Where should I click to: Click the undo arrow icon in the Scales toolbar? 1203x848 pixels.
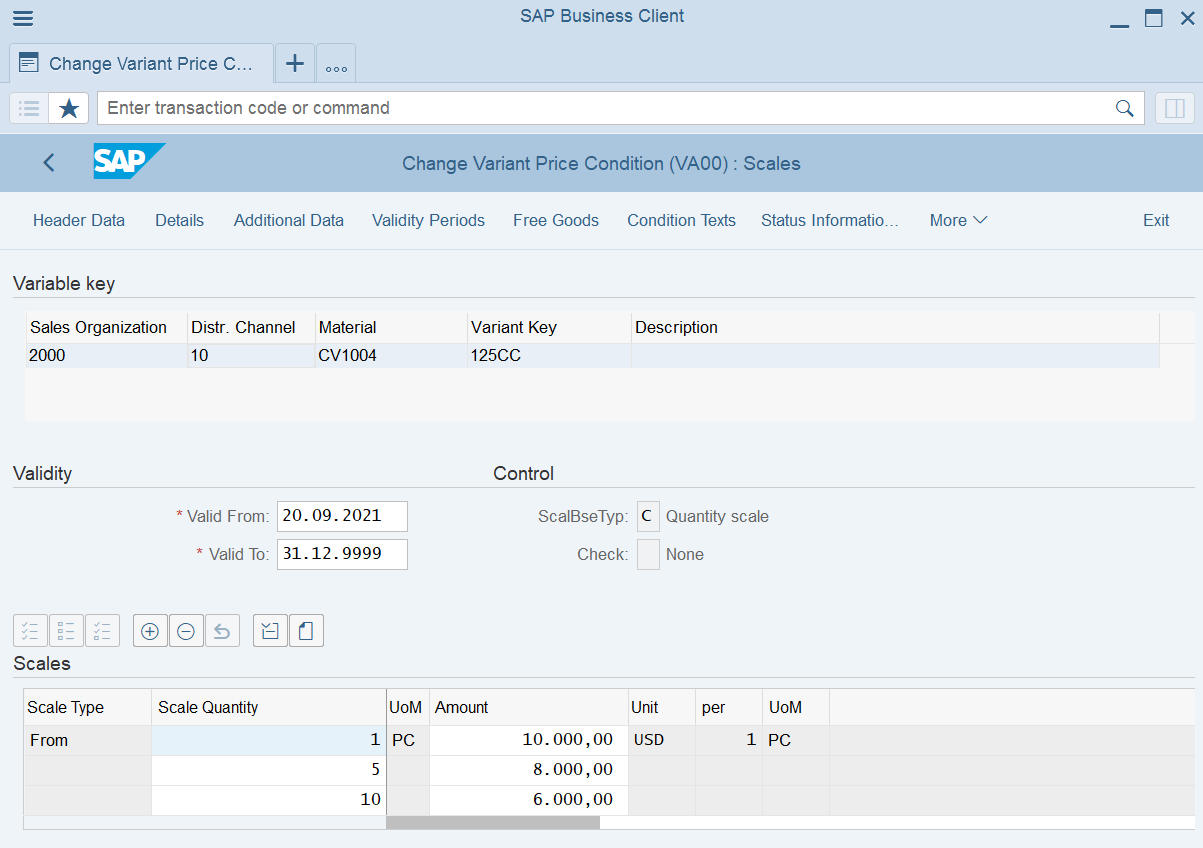[x=222, y=631]
